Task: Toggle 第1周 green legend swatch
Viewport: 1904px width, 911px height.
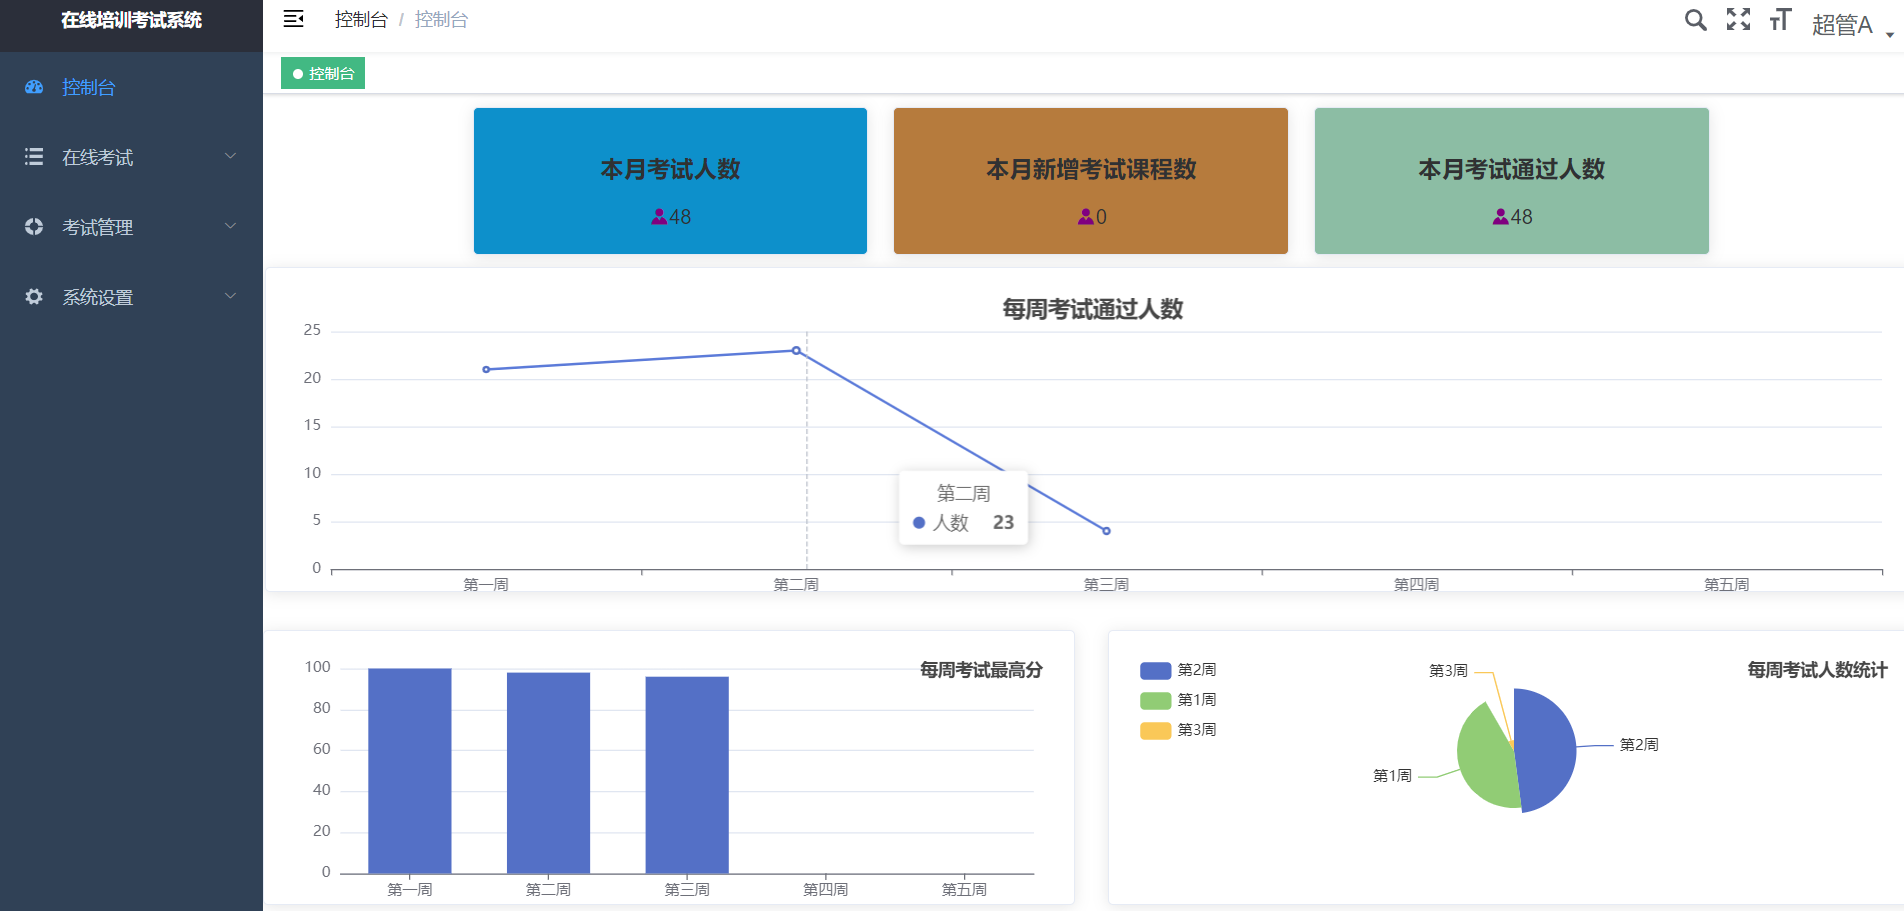Action: pyautogui.click(x=1155, y=700)
